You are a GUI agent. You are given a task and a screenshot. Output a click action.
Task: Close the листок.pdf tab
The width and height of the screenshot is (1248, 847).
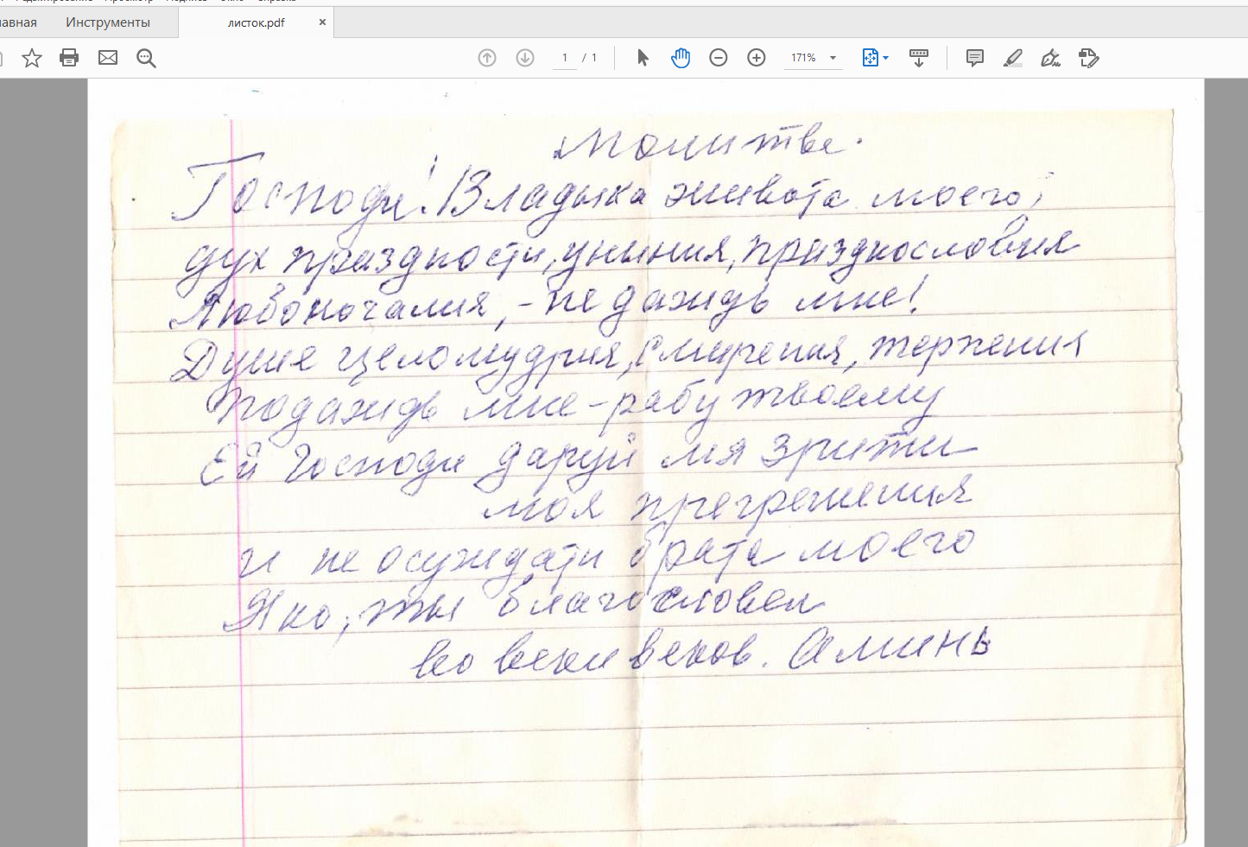322,21
